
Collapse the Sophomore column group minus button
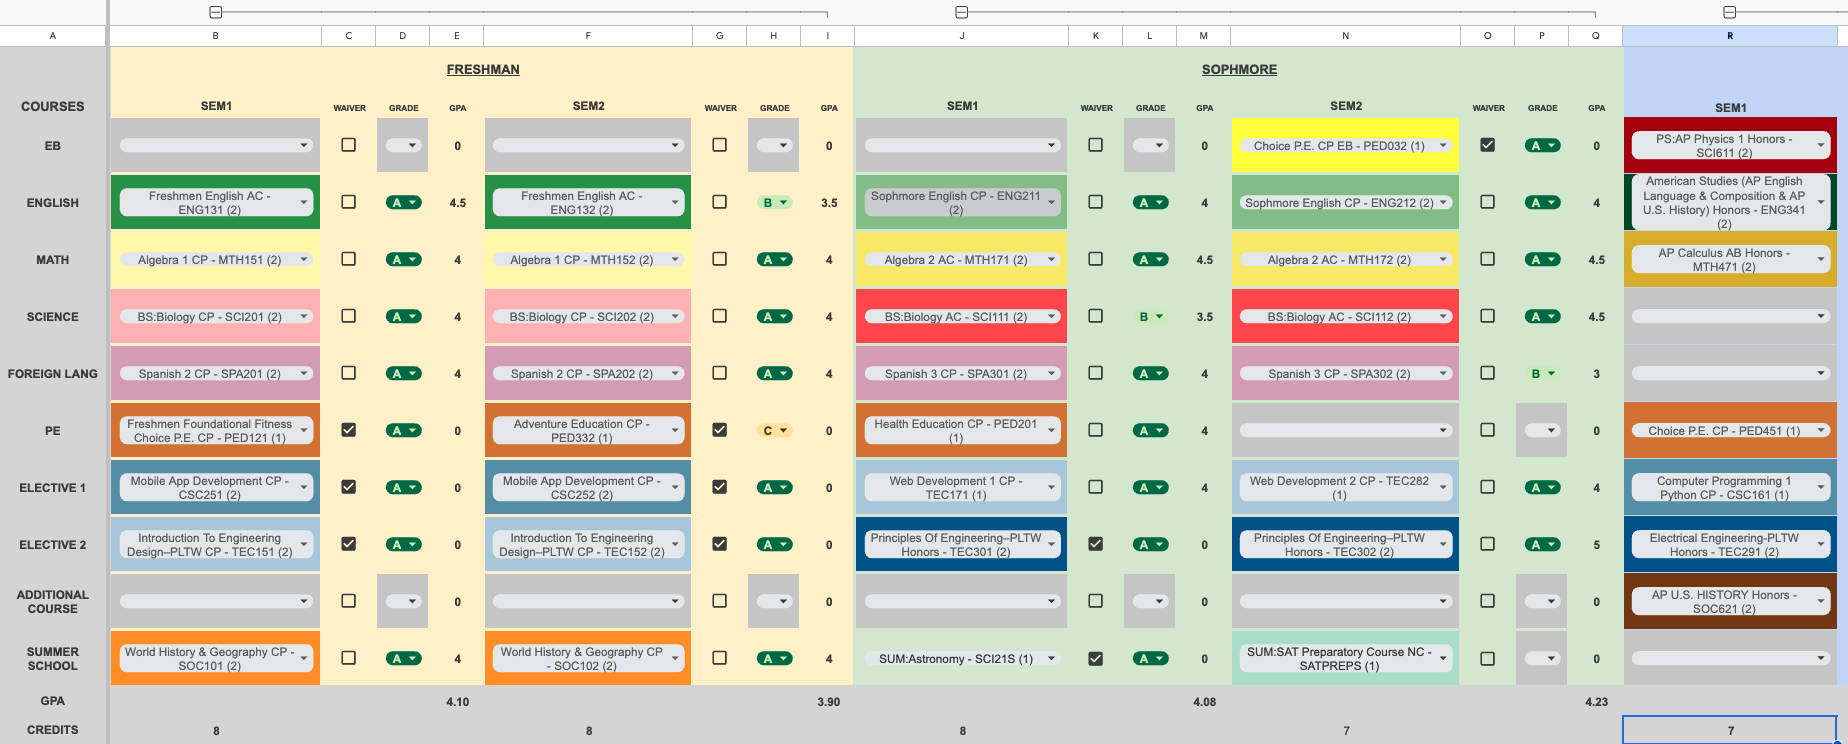[x=961, y=12]
